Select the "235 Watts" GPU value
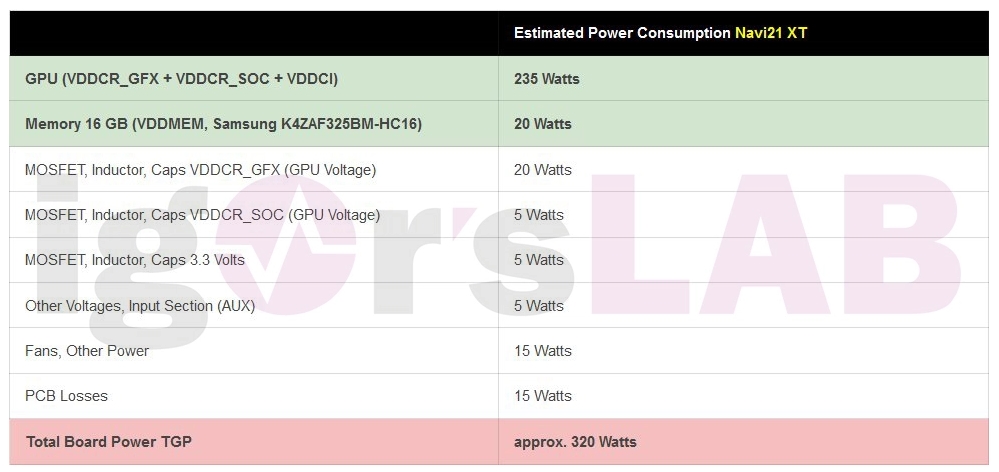Viewport: 999px width, 472px height. (x=547, y=78)
